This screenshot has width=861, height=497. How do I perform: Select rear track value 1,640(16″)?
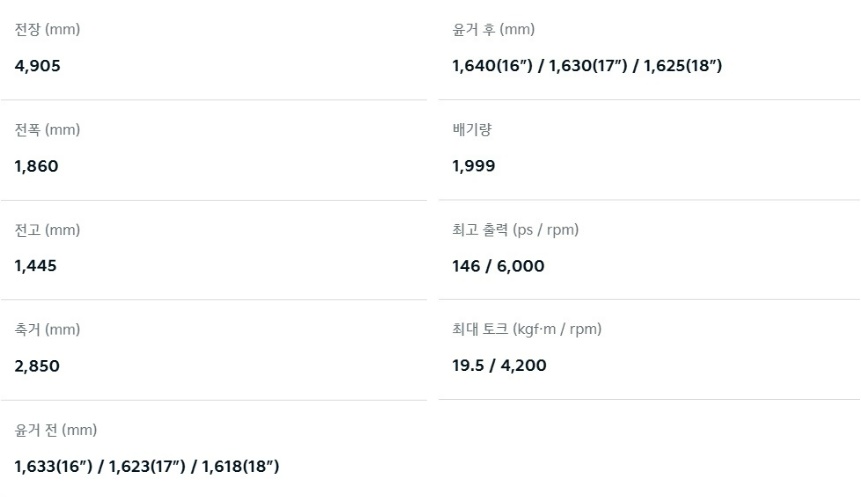click(x=494, y=66)
